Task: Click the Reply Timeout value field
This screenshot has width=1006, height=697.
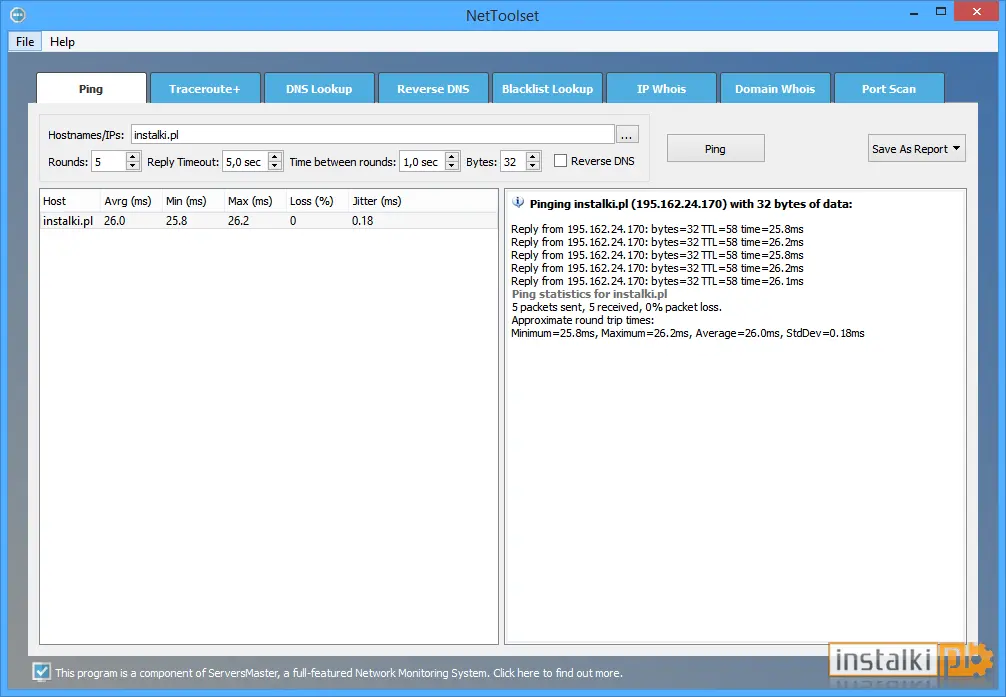Action: click(x=245, y=162)
